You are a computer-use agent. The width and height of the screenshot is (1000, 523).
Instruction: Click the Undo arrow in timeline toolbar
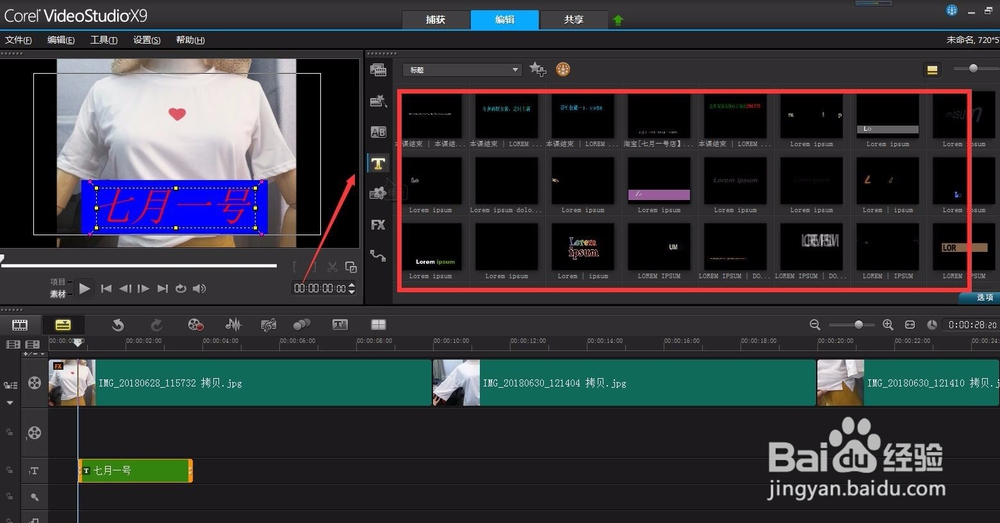pos(117,325)
